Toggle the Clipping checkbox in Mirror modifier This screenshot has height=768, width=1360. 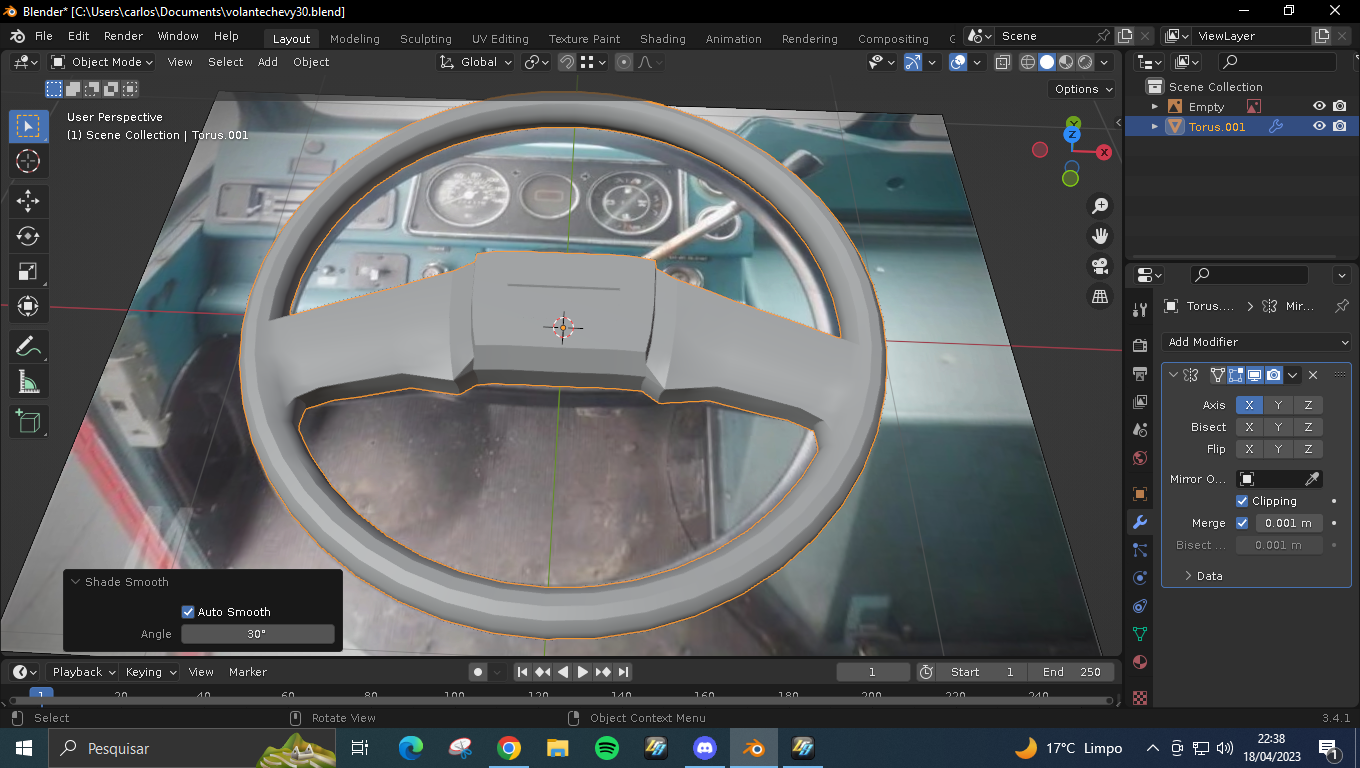coord(1242,501)
